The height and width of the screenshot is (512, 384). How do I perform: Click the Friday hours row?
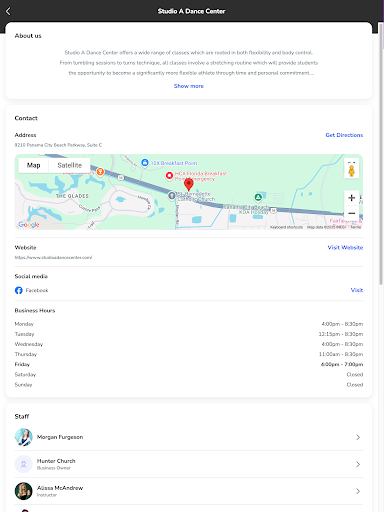pyautogui.click(x=189, y=364)
